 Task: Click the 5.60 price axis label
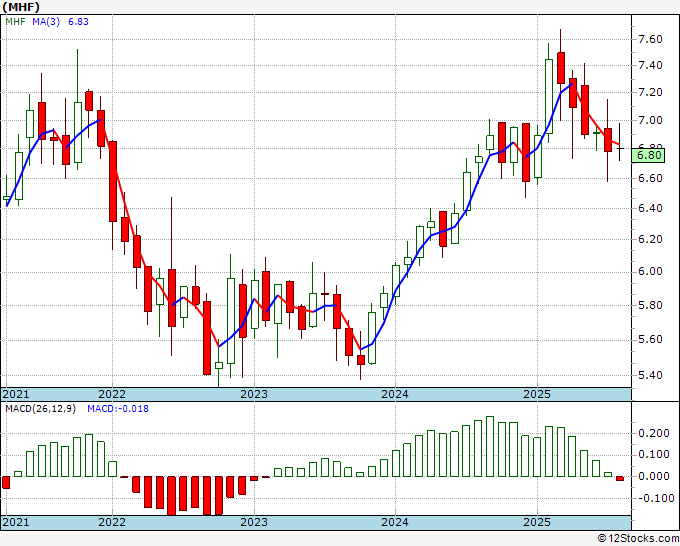[x=650, y=339]
